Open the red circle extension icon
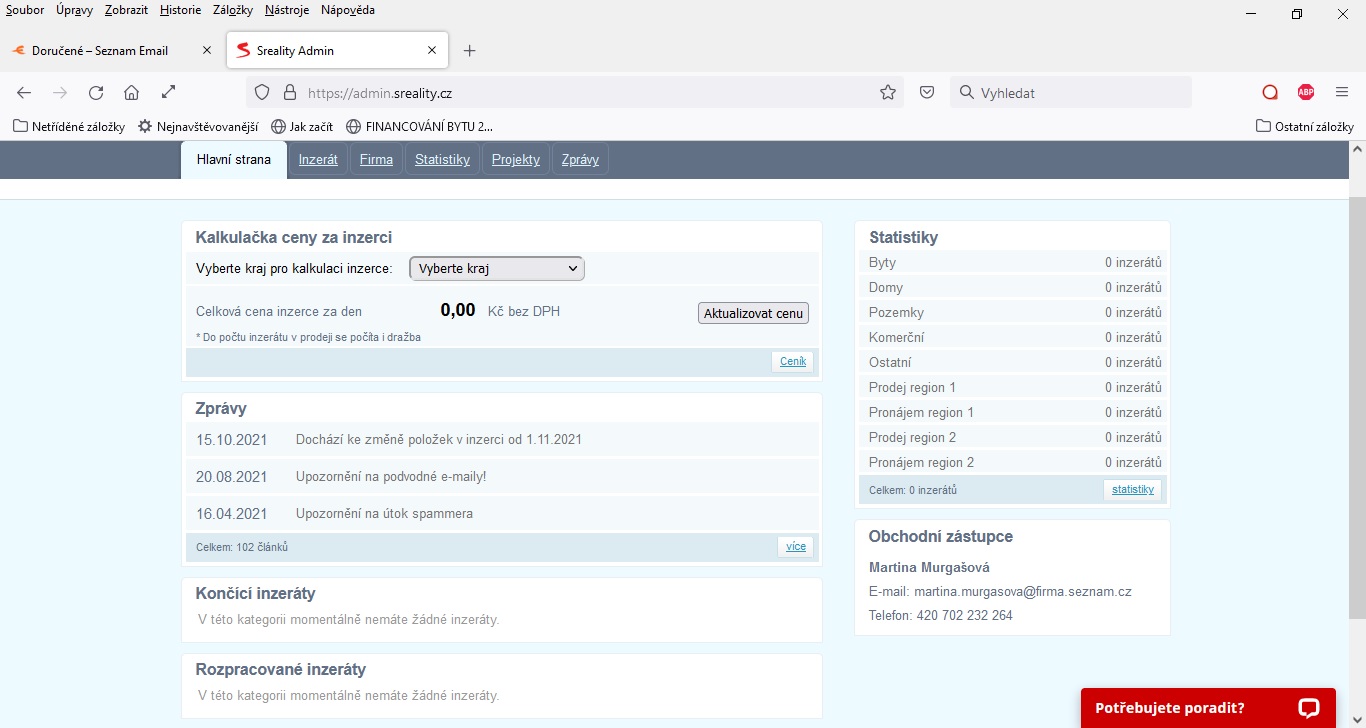 tap(1270, 93)
